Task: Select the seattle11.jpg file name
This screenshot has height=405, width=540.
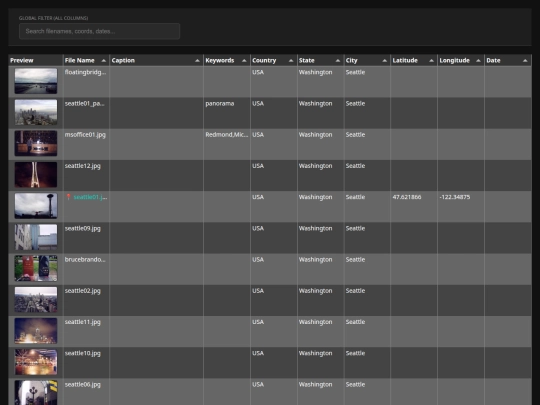Action: (83, 322)
